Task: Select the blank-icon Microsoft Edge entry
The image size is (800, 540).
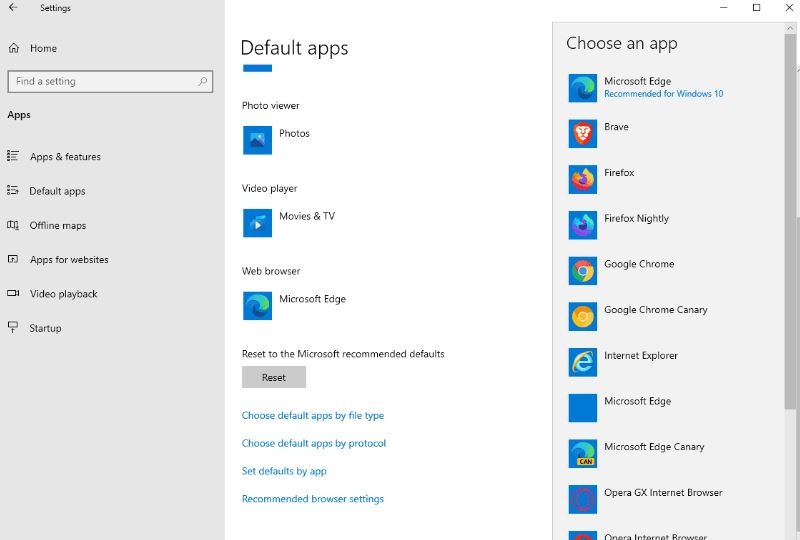Action: click(x=583, y=408)
